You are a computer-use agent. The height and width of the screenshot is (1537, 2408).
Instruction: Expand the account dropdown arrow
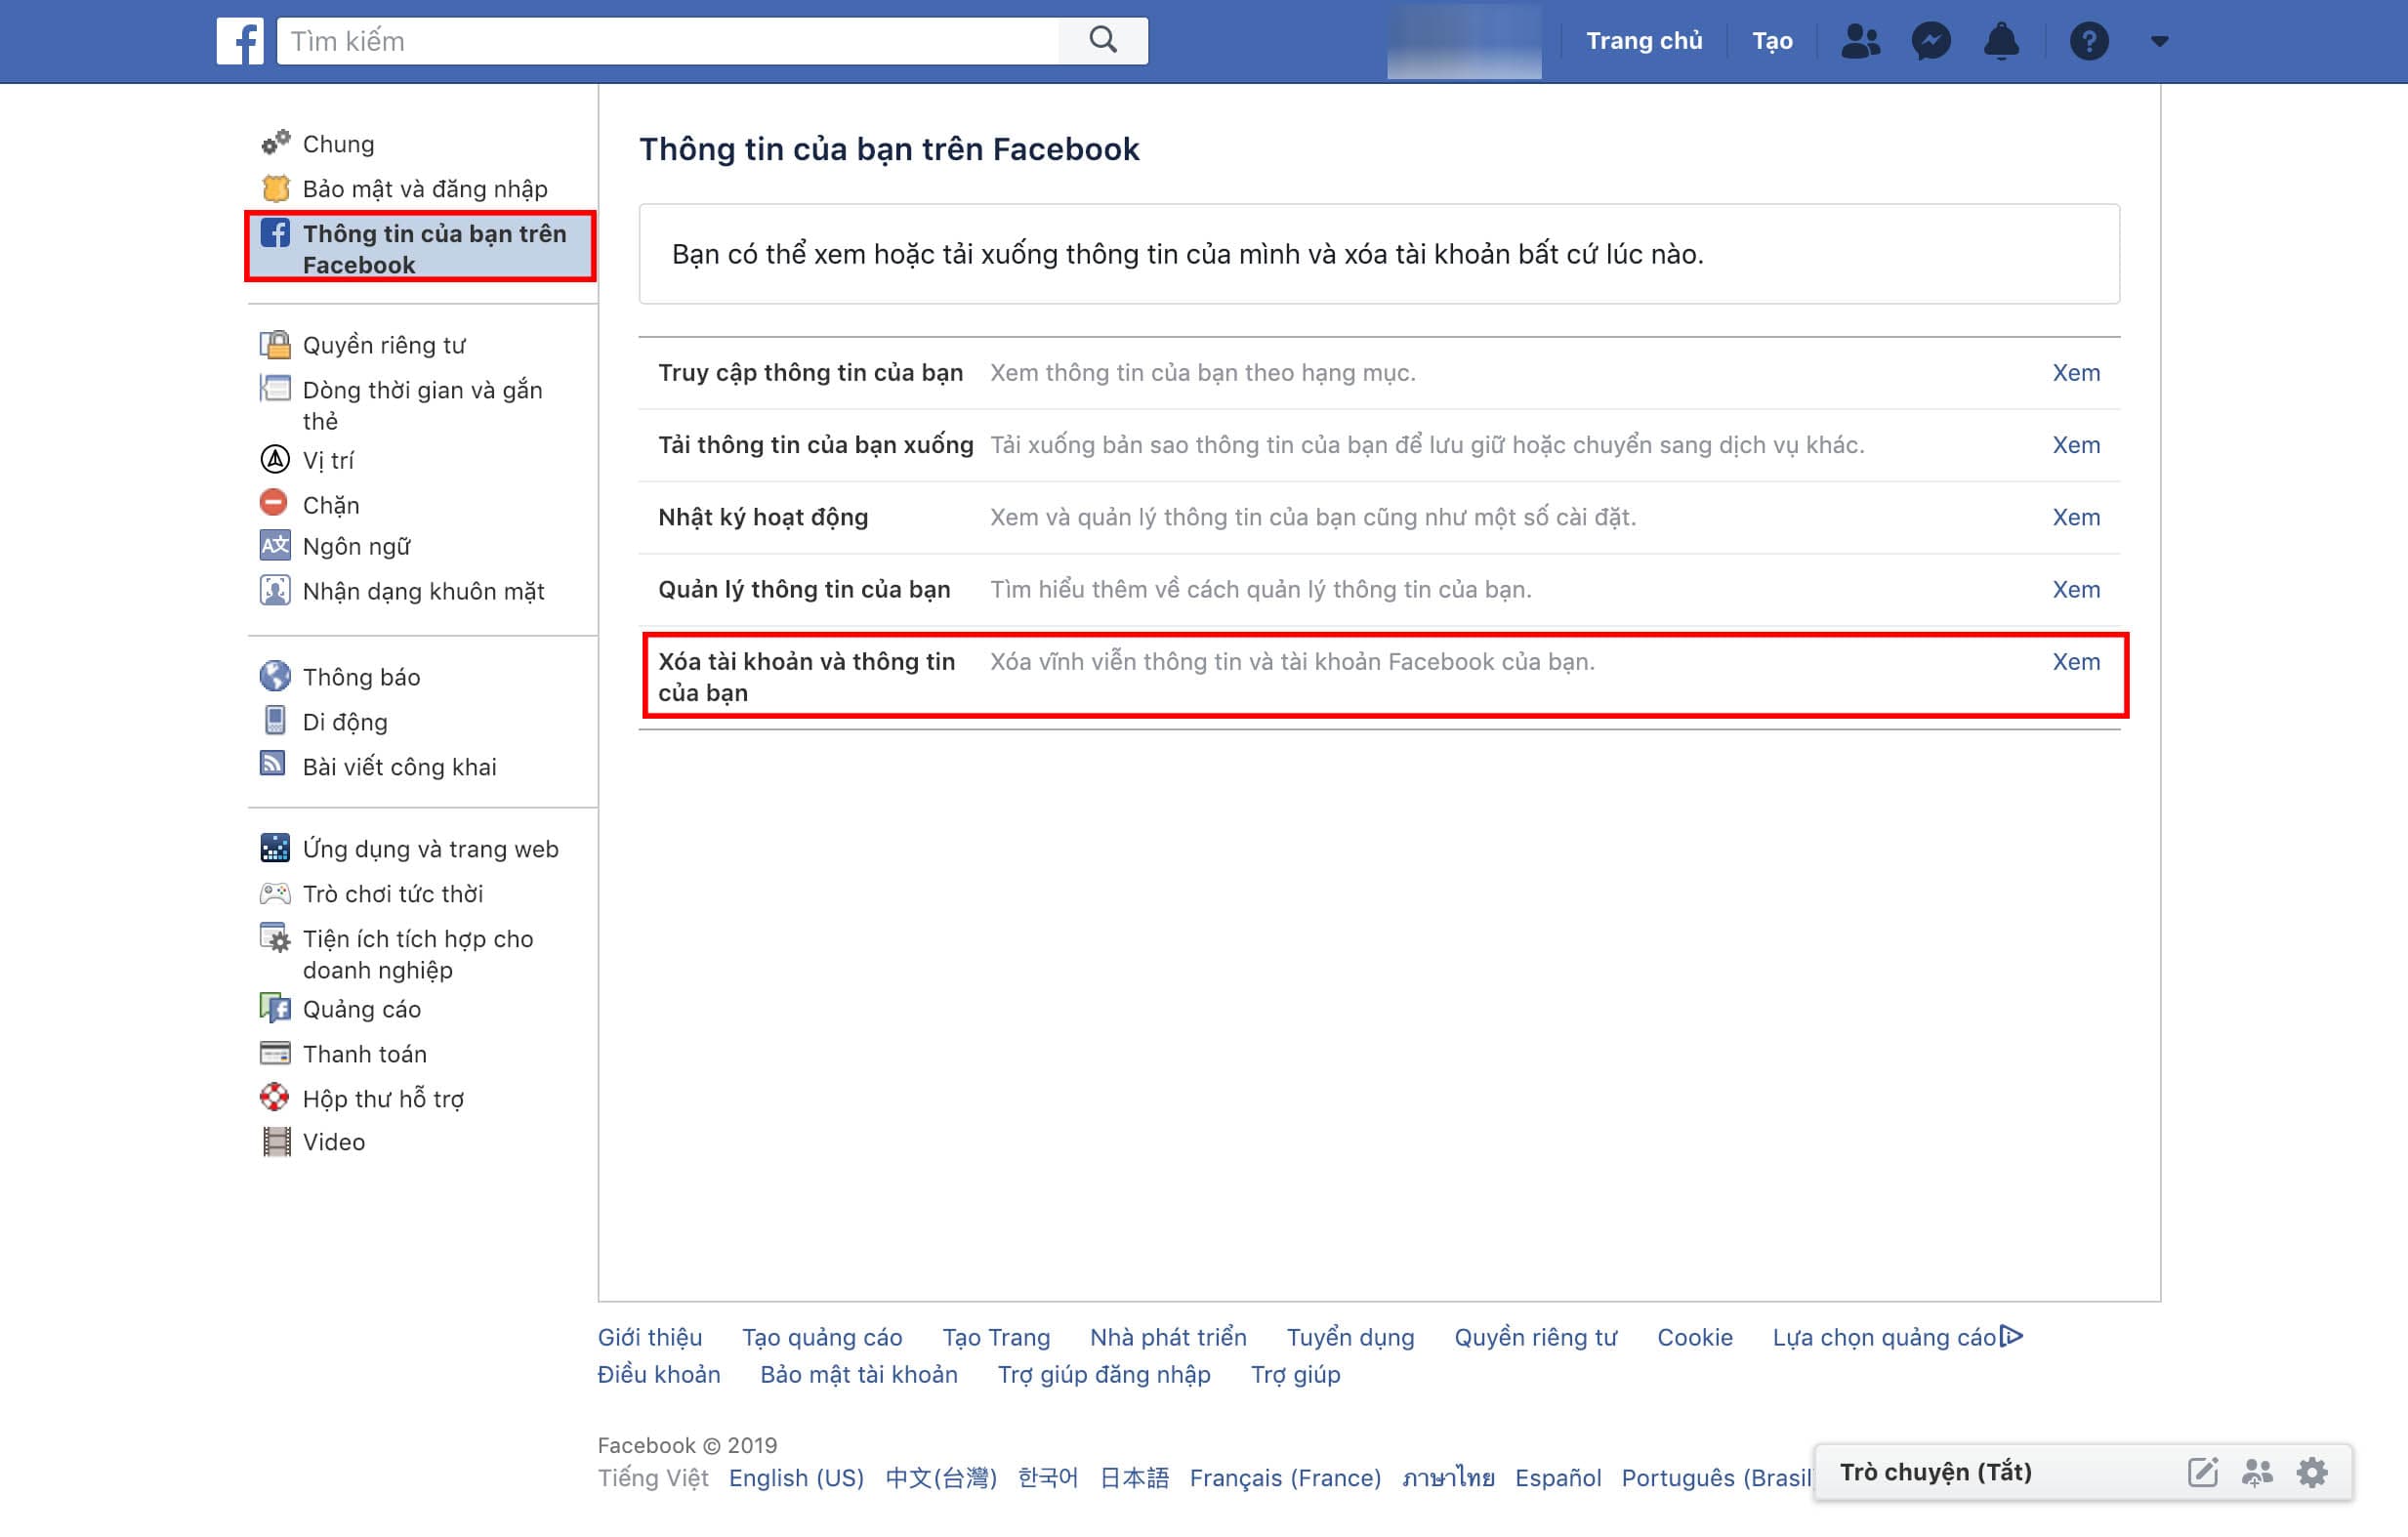[x=2160, y=42]
